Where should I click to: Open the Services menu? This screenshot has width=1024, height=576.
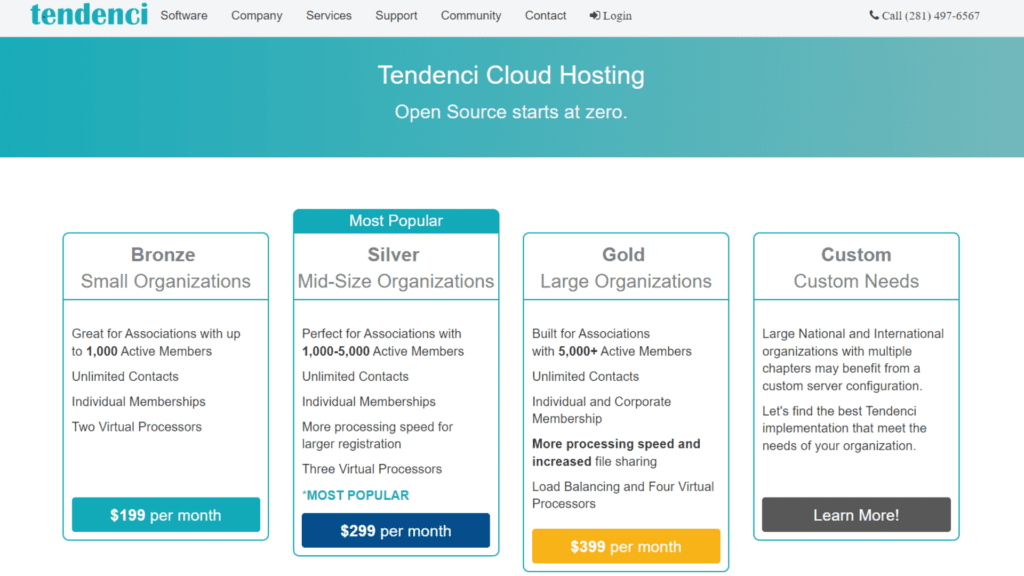[328, 16]
